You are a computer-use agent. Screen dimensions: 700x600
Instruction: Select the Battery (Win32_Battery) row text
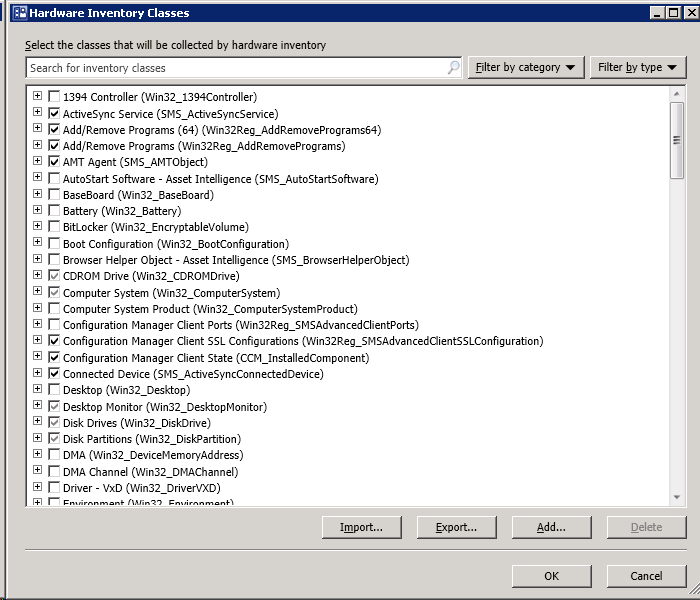tap(122, 211)
